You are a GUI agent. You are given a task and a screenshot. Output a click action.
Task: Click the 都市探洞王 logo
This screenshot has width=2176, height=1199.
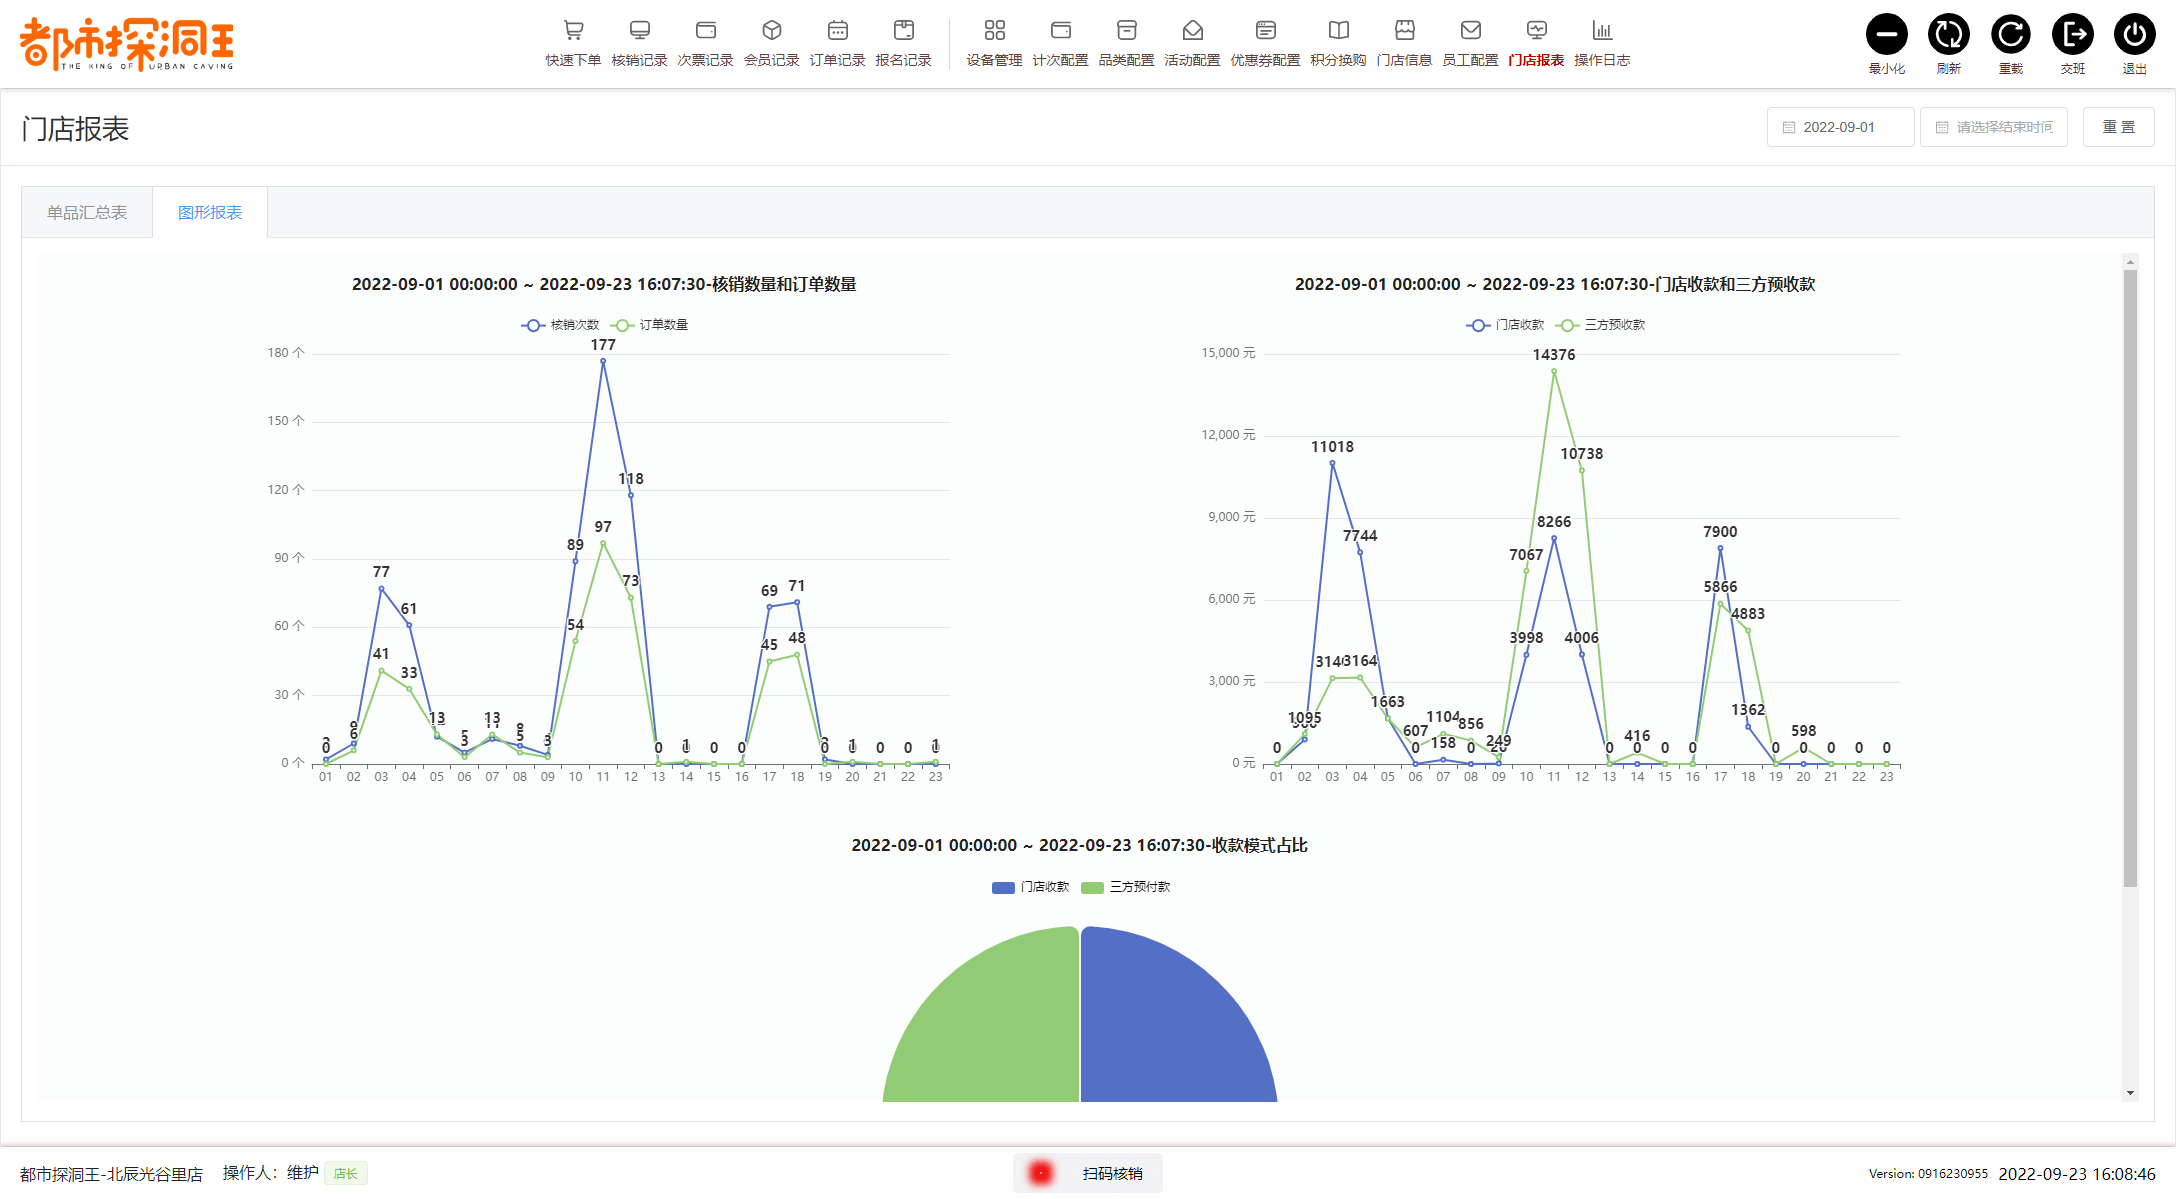(127, 44)
